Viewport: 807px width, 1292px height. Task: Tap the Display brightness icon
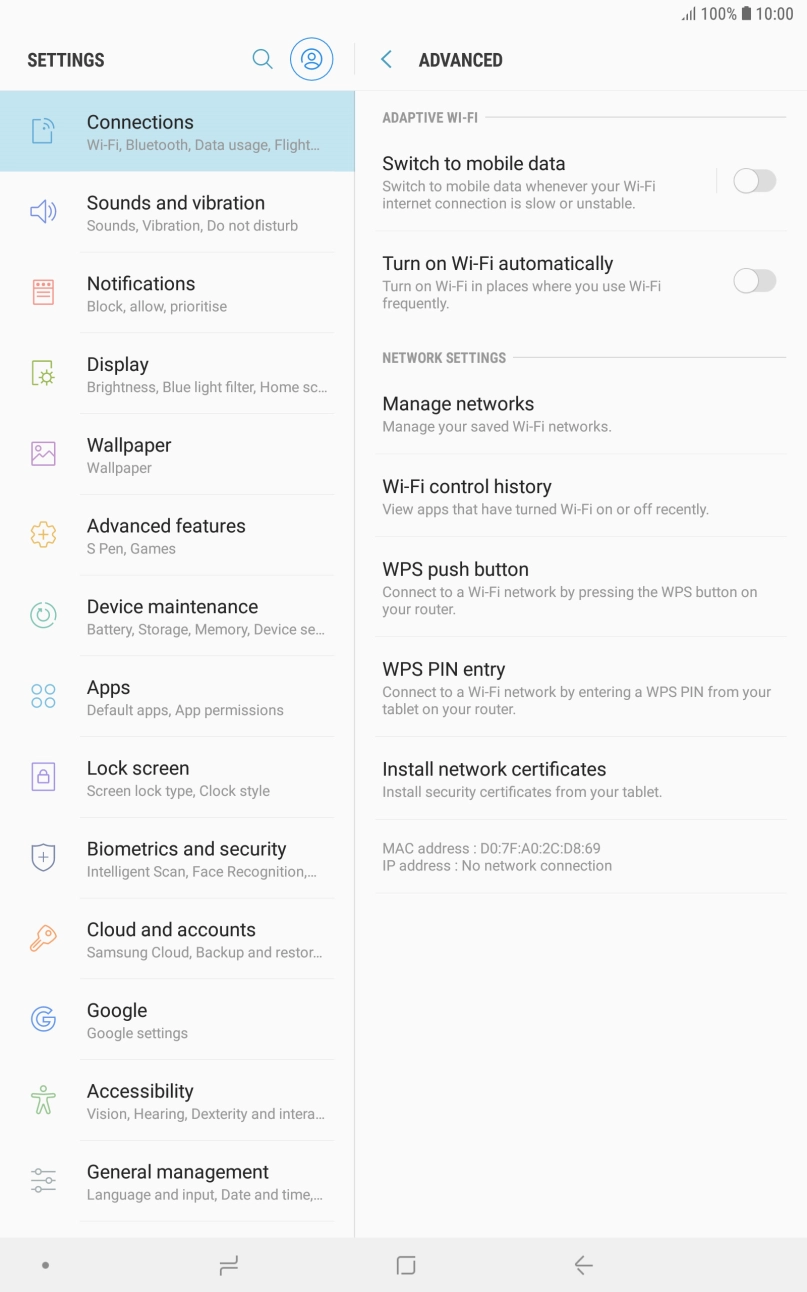tap(43, 374)
